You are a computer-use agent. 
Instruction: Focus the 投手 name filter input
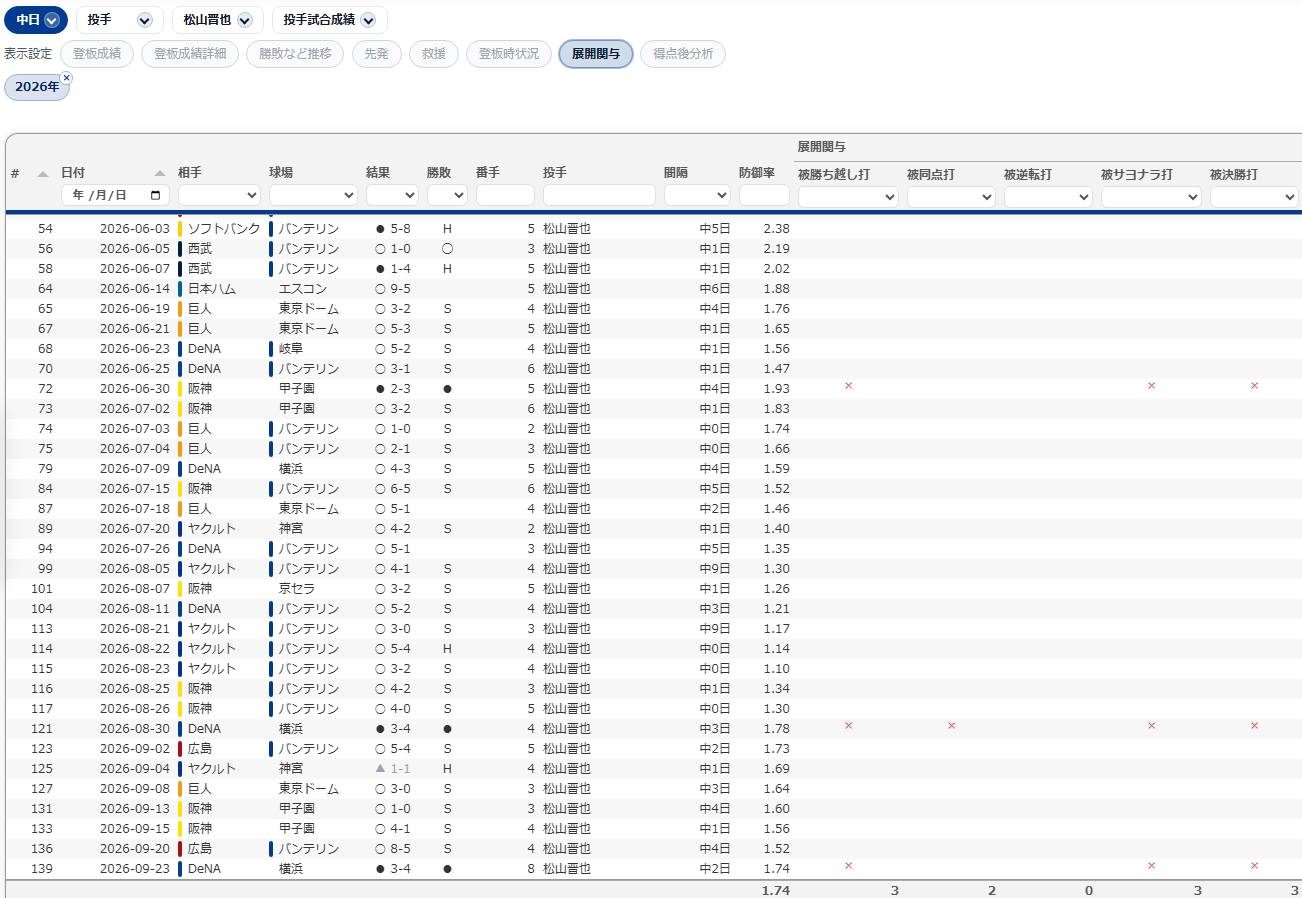pos(599,195)
